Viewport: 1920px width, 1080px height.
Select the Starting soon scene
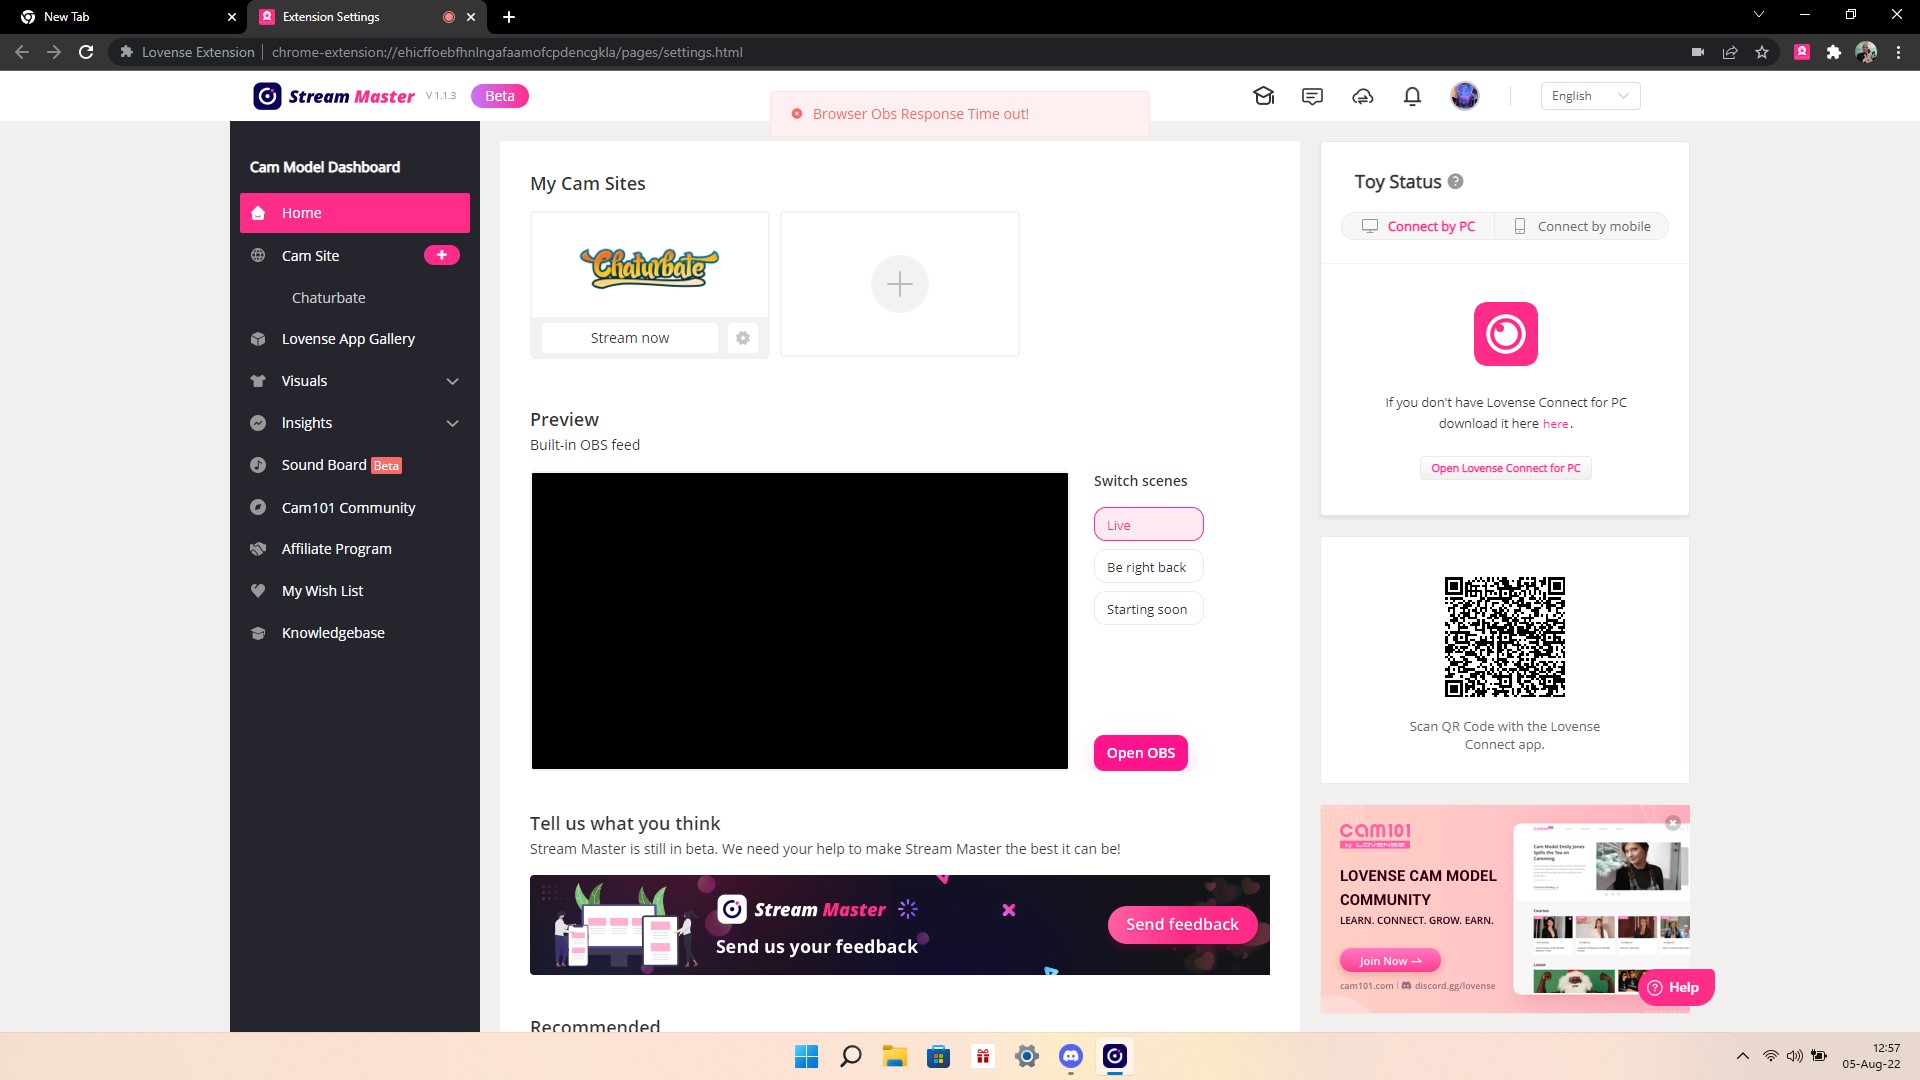click(x=1148, y=609)
